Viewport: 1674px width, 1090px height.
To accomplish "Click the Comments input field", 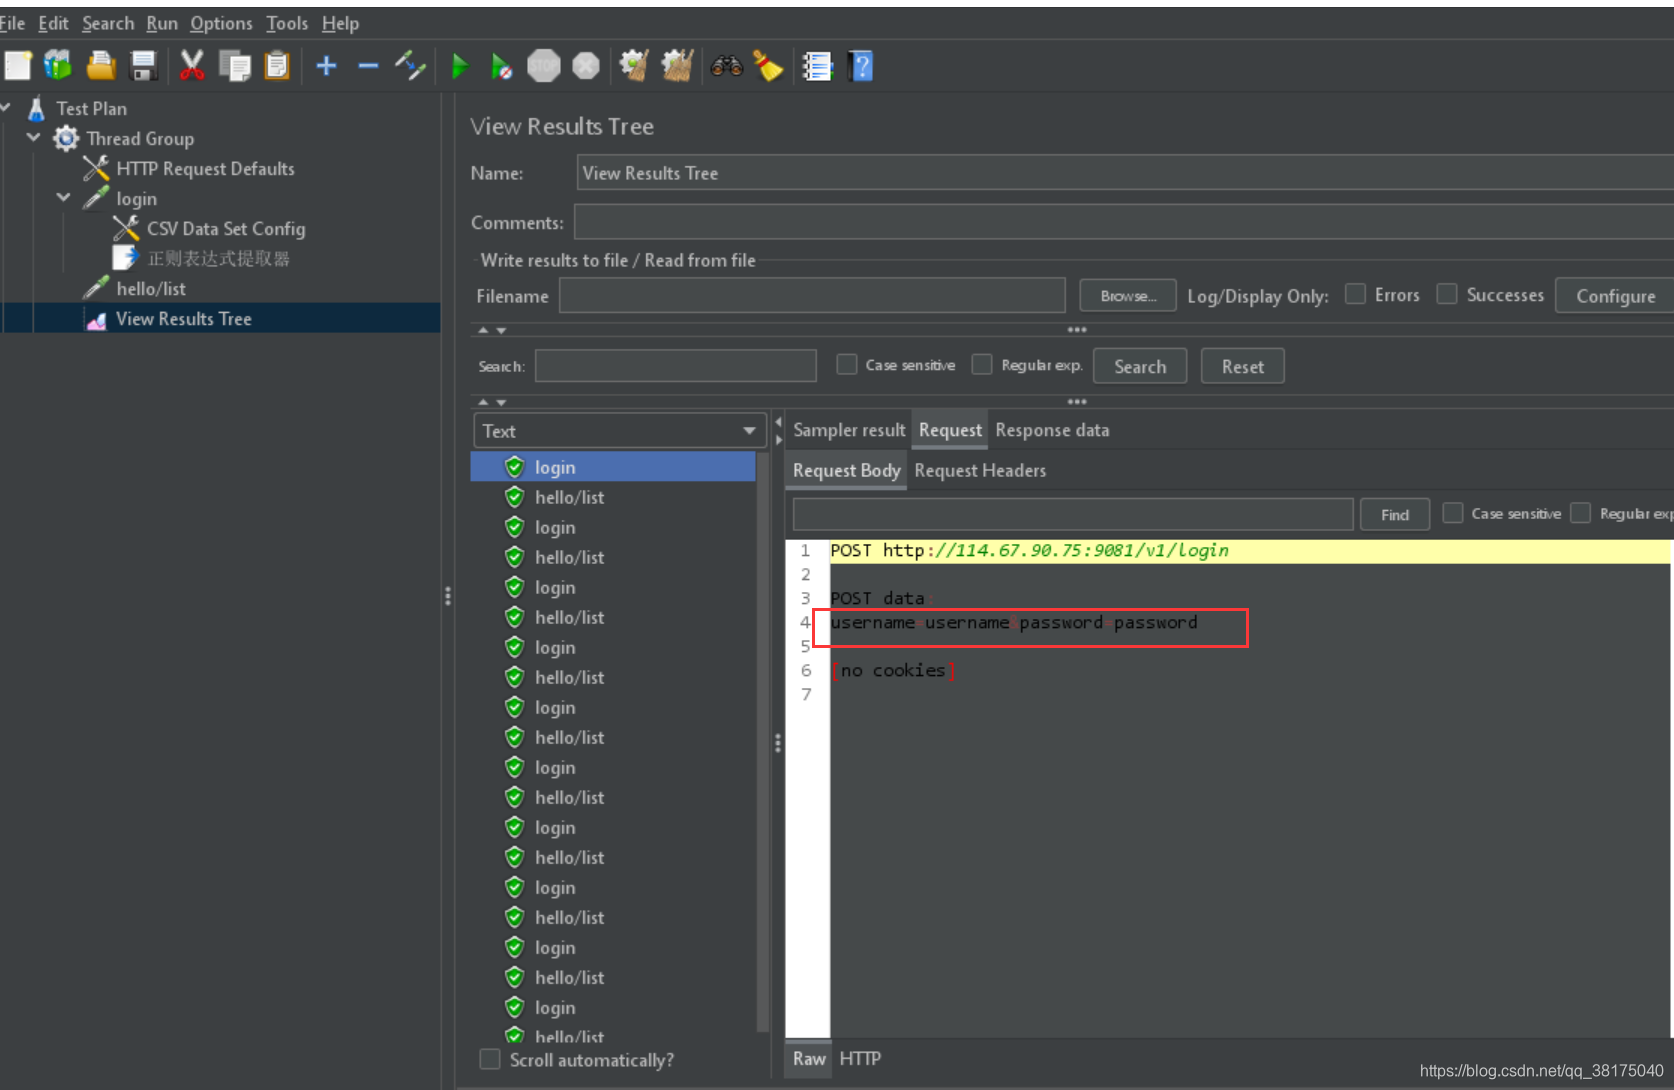I will pos(1124,222).
